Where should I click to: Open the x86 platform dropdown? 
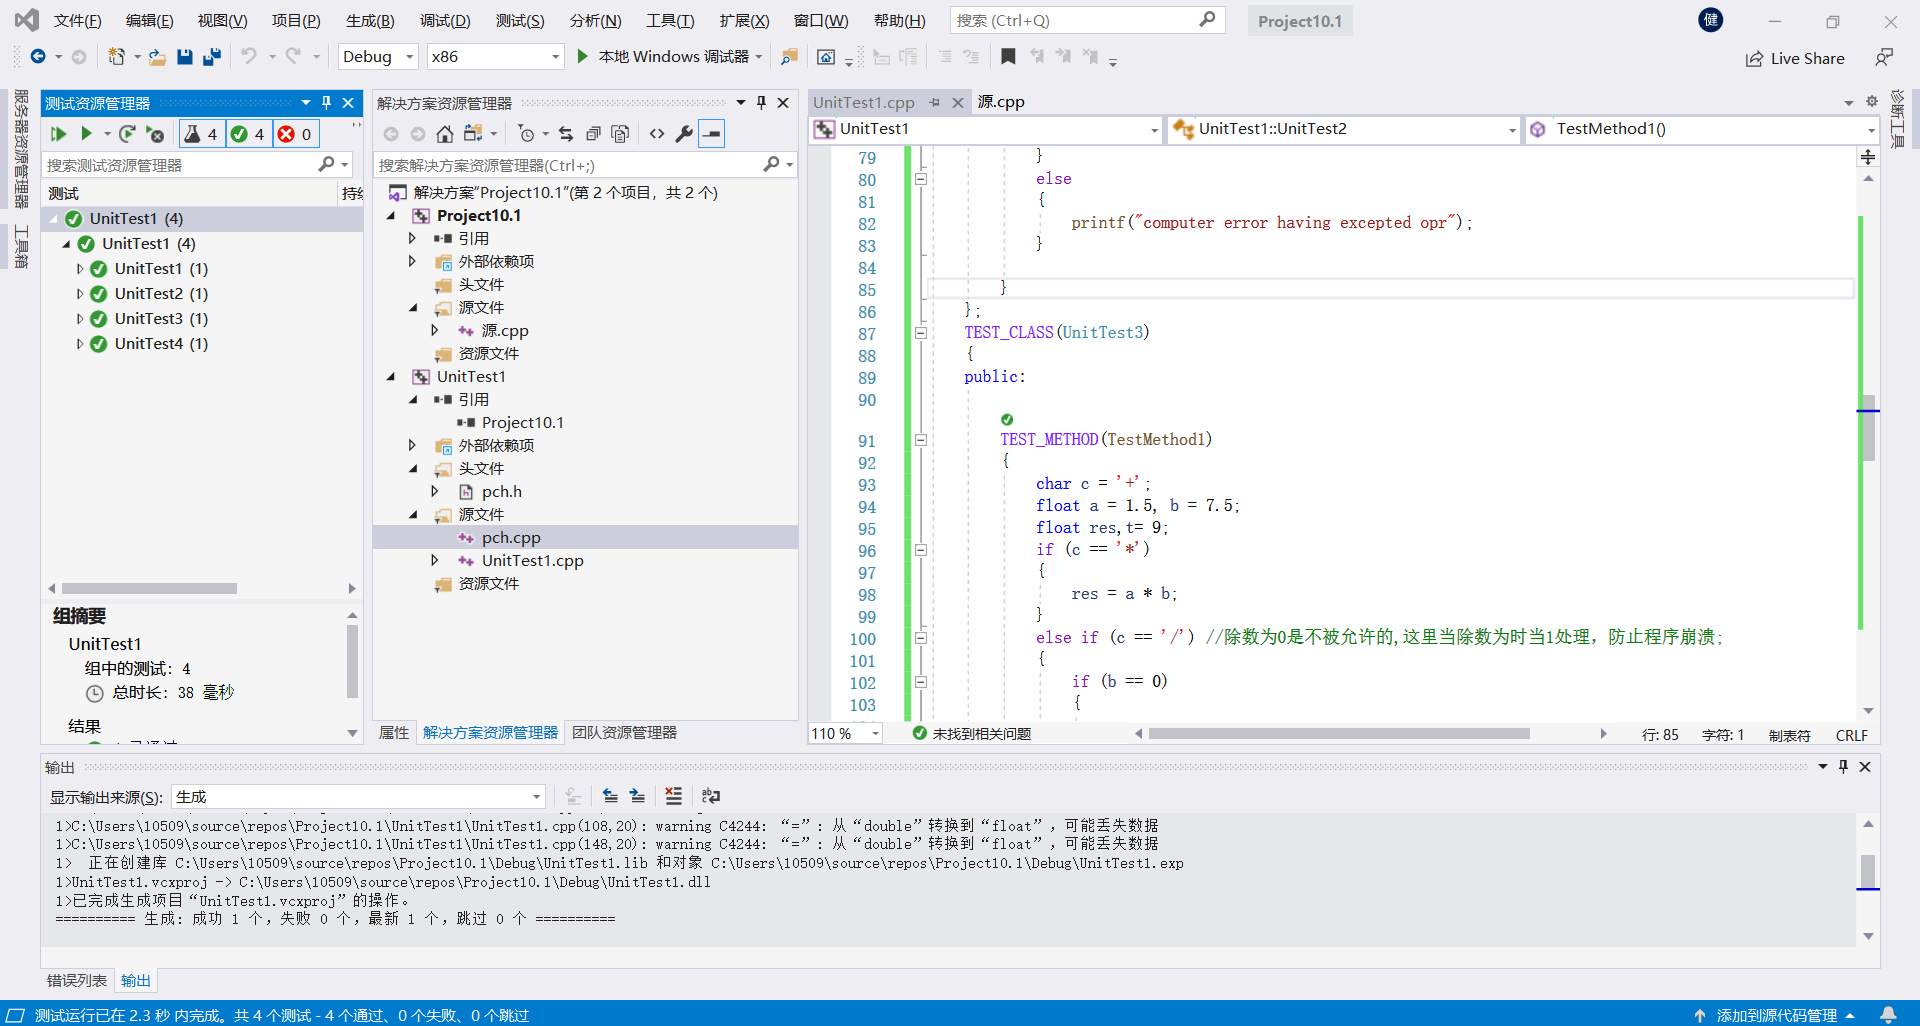click(496, 57)
